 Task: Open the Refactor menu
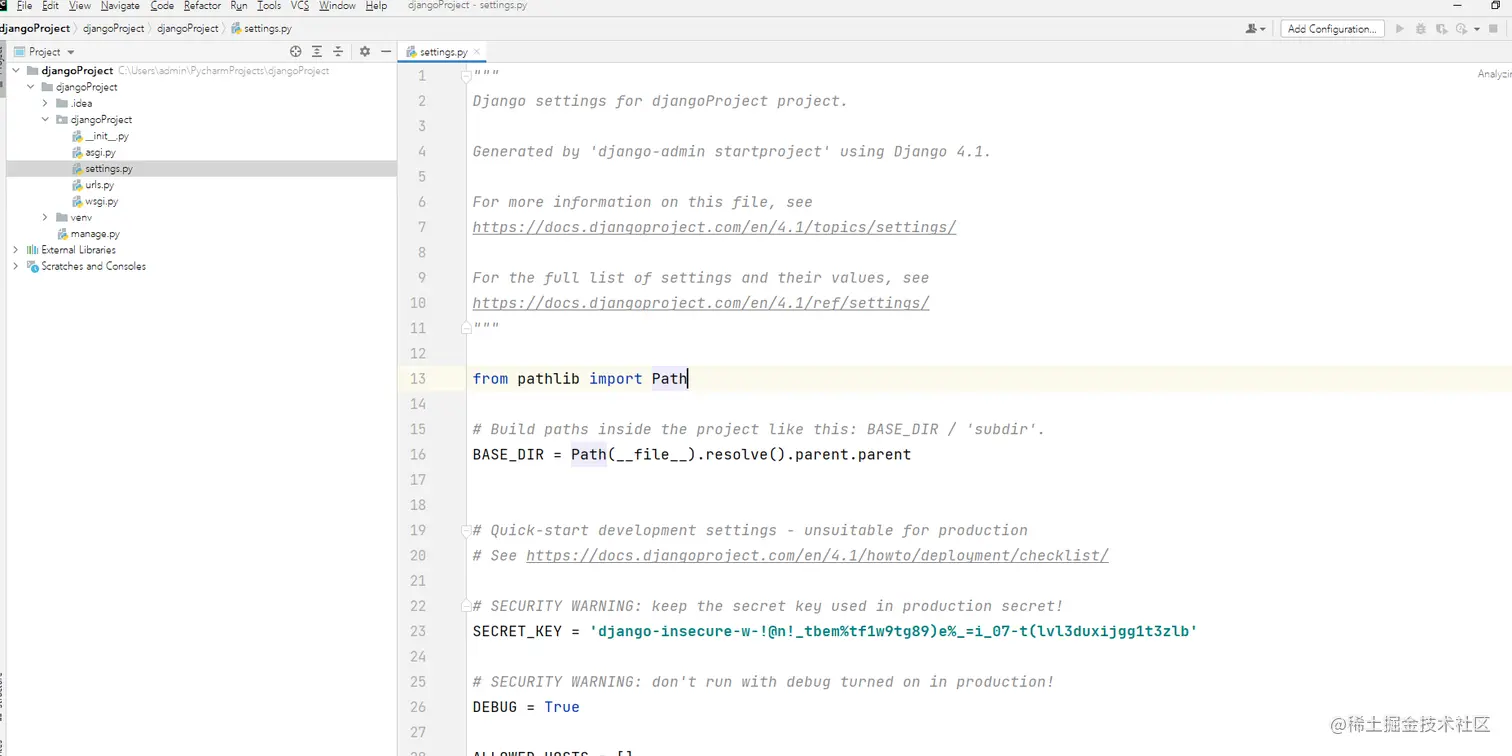(202, 6)
